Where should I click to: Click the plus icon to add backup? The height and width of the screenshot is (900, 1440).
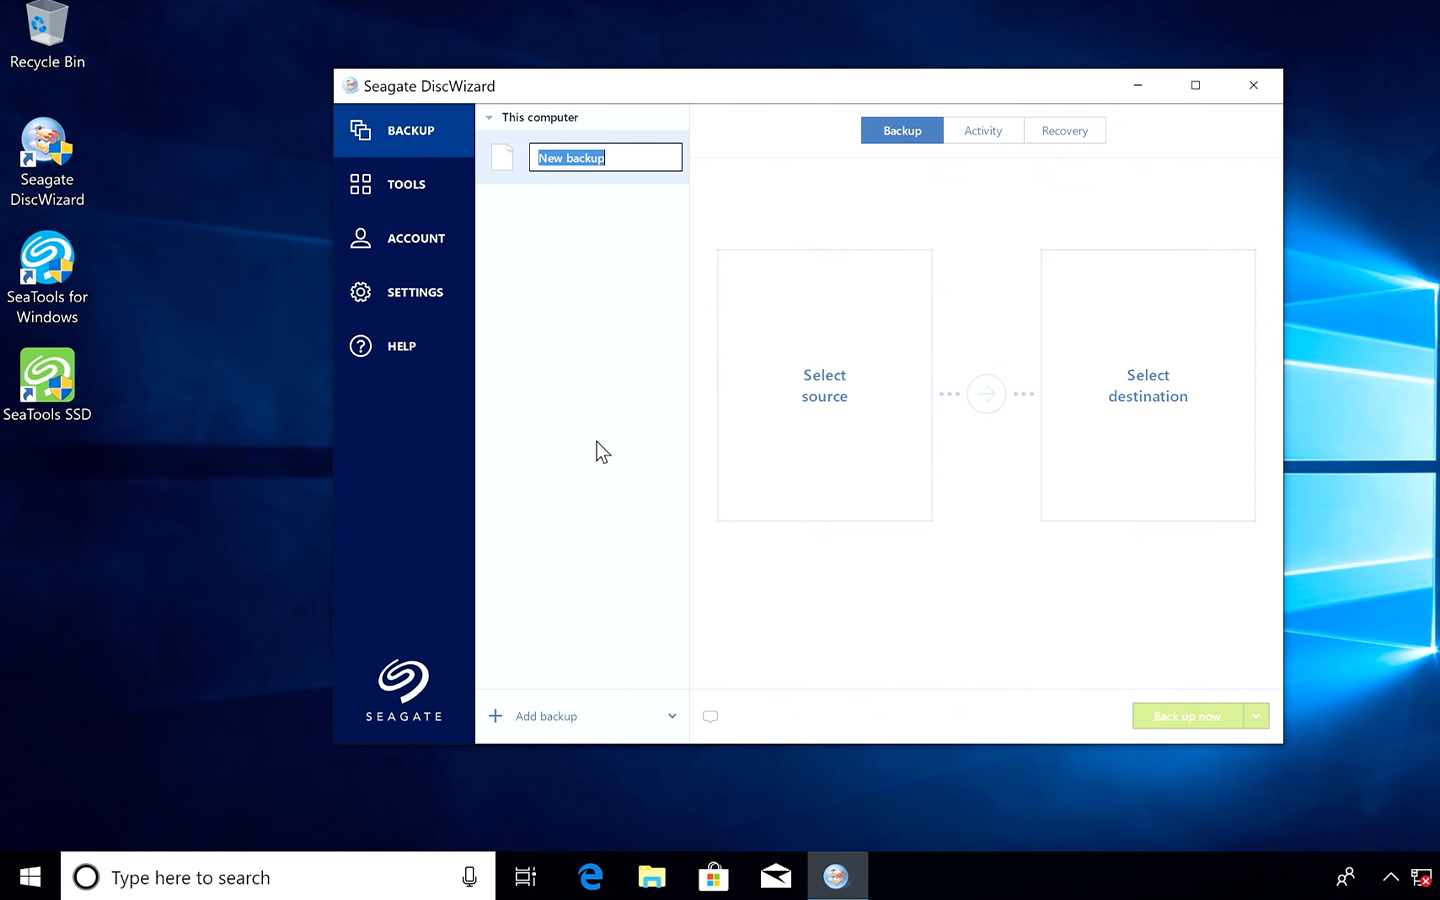[x=495, y=716]
